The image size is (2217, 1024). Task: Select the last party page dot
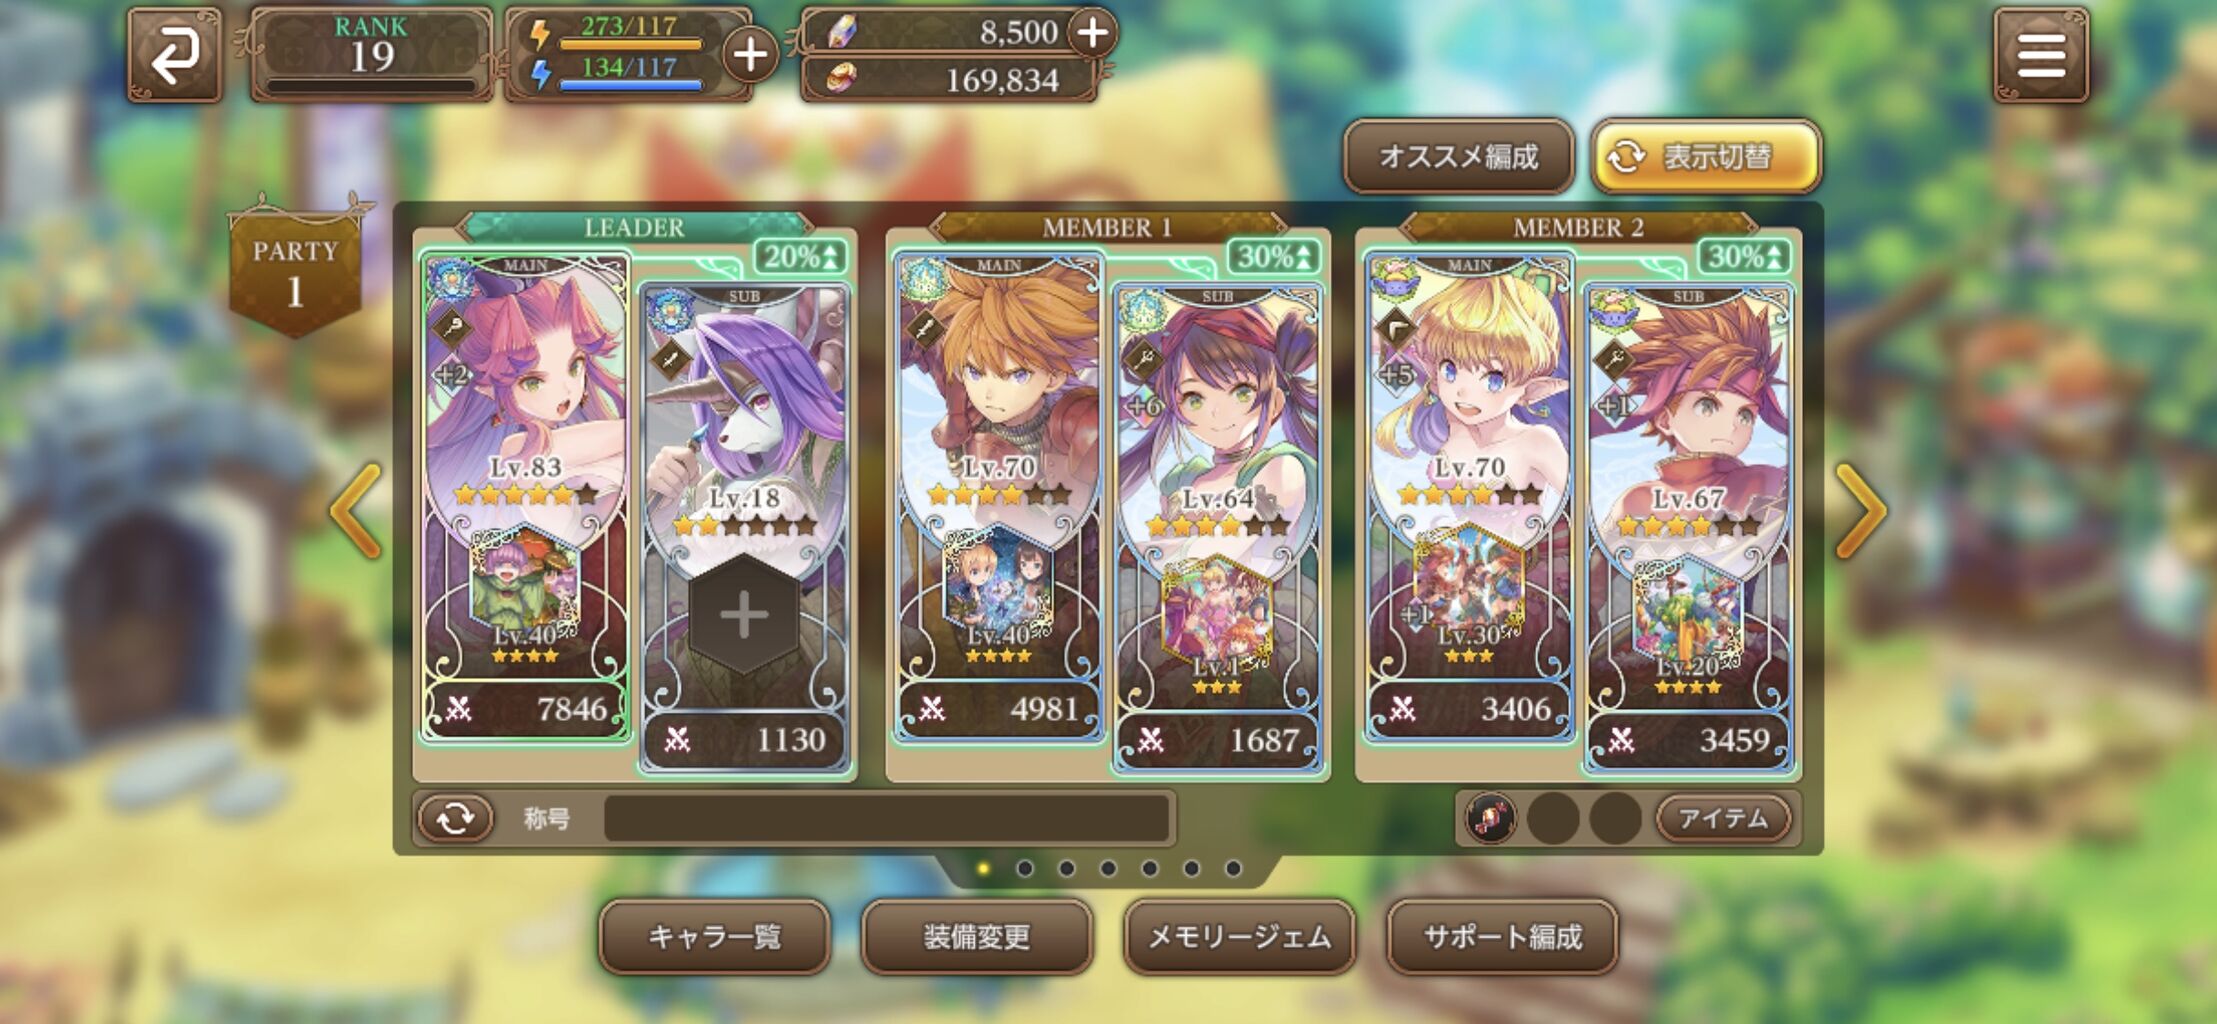tap(1233, 868)
